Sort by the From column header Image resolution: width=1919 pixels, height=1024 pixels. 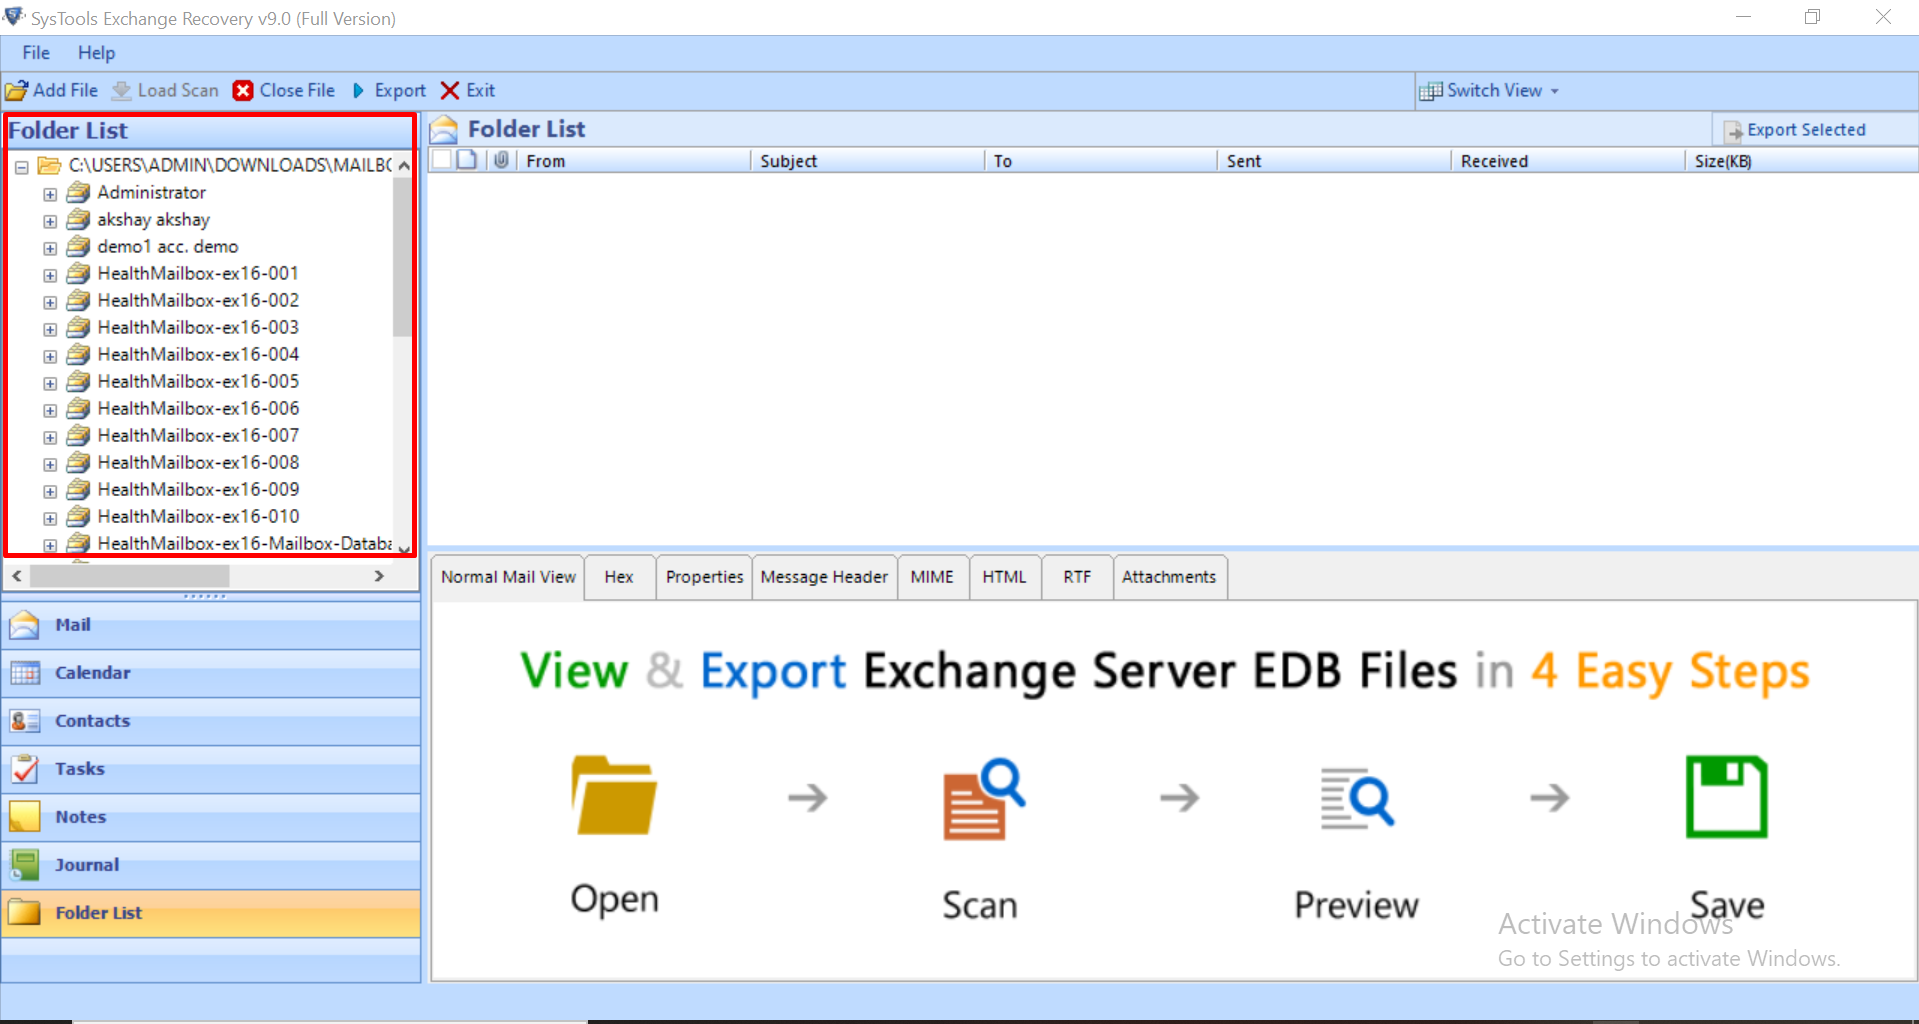(x=633, y=161)
